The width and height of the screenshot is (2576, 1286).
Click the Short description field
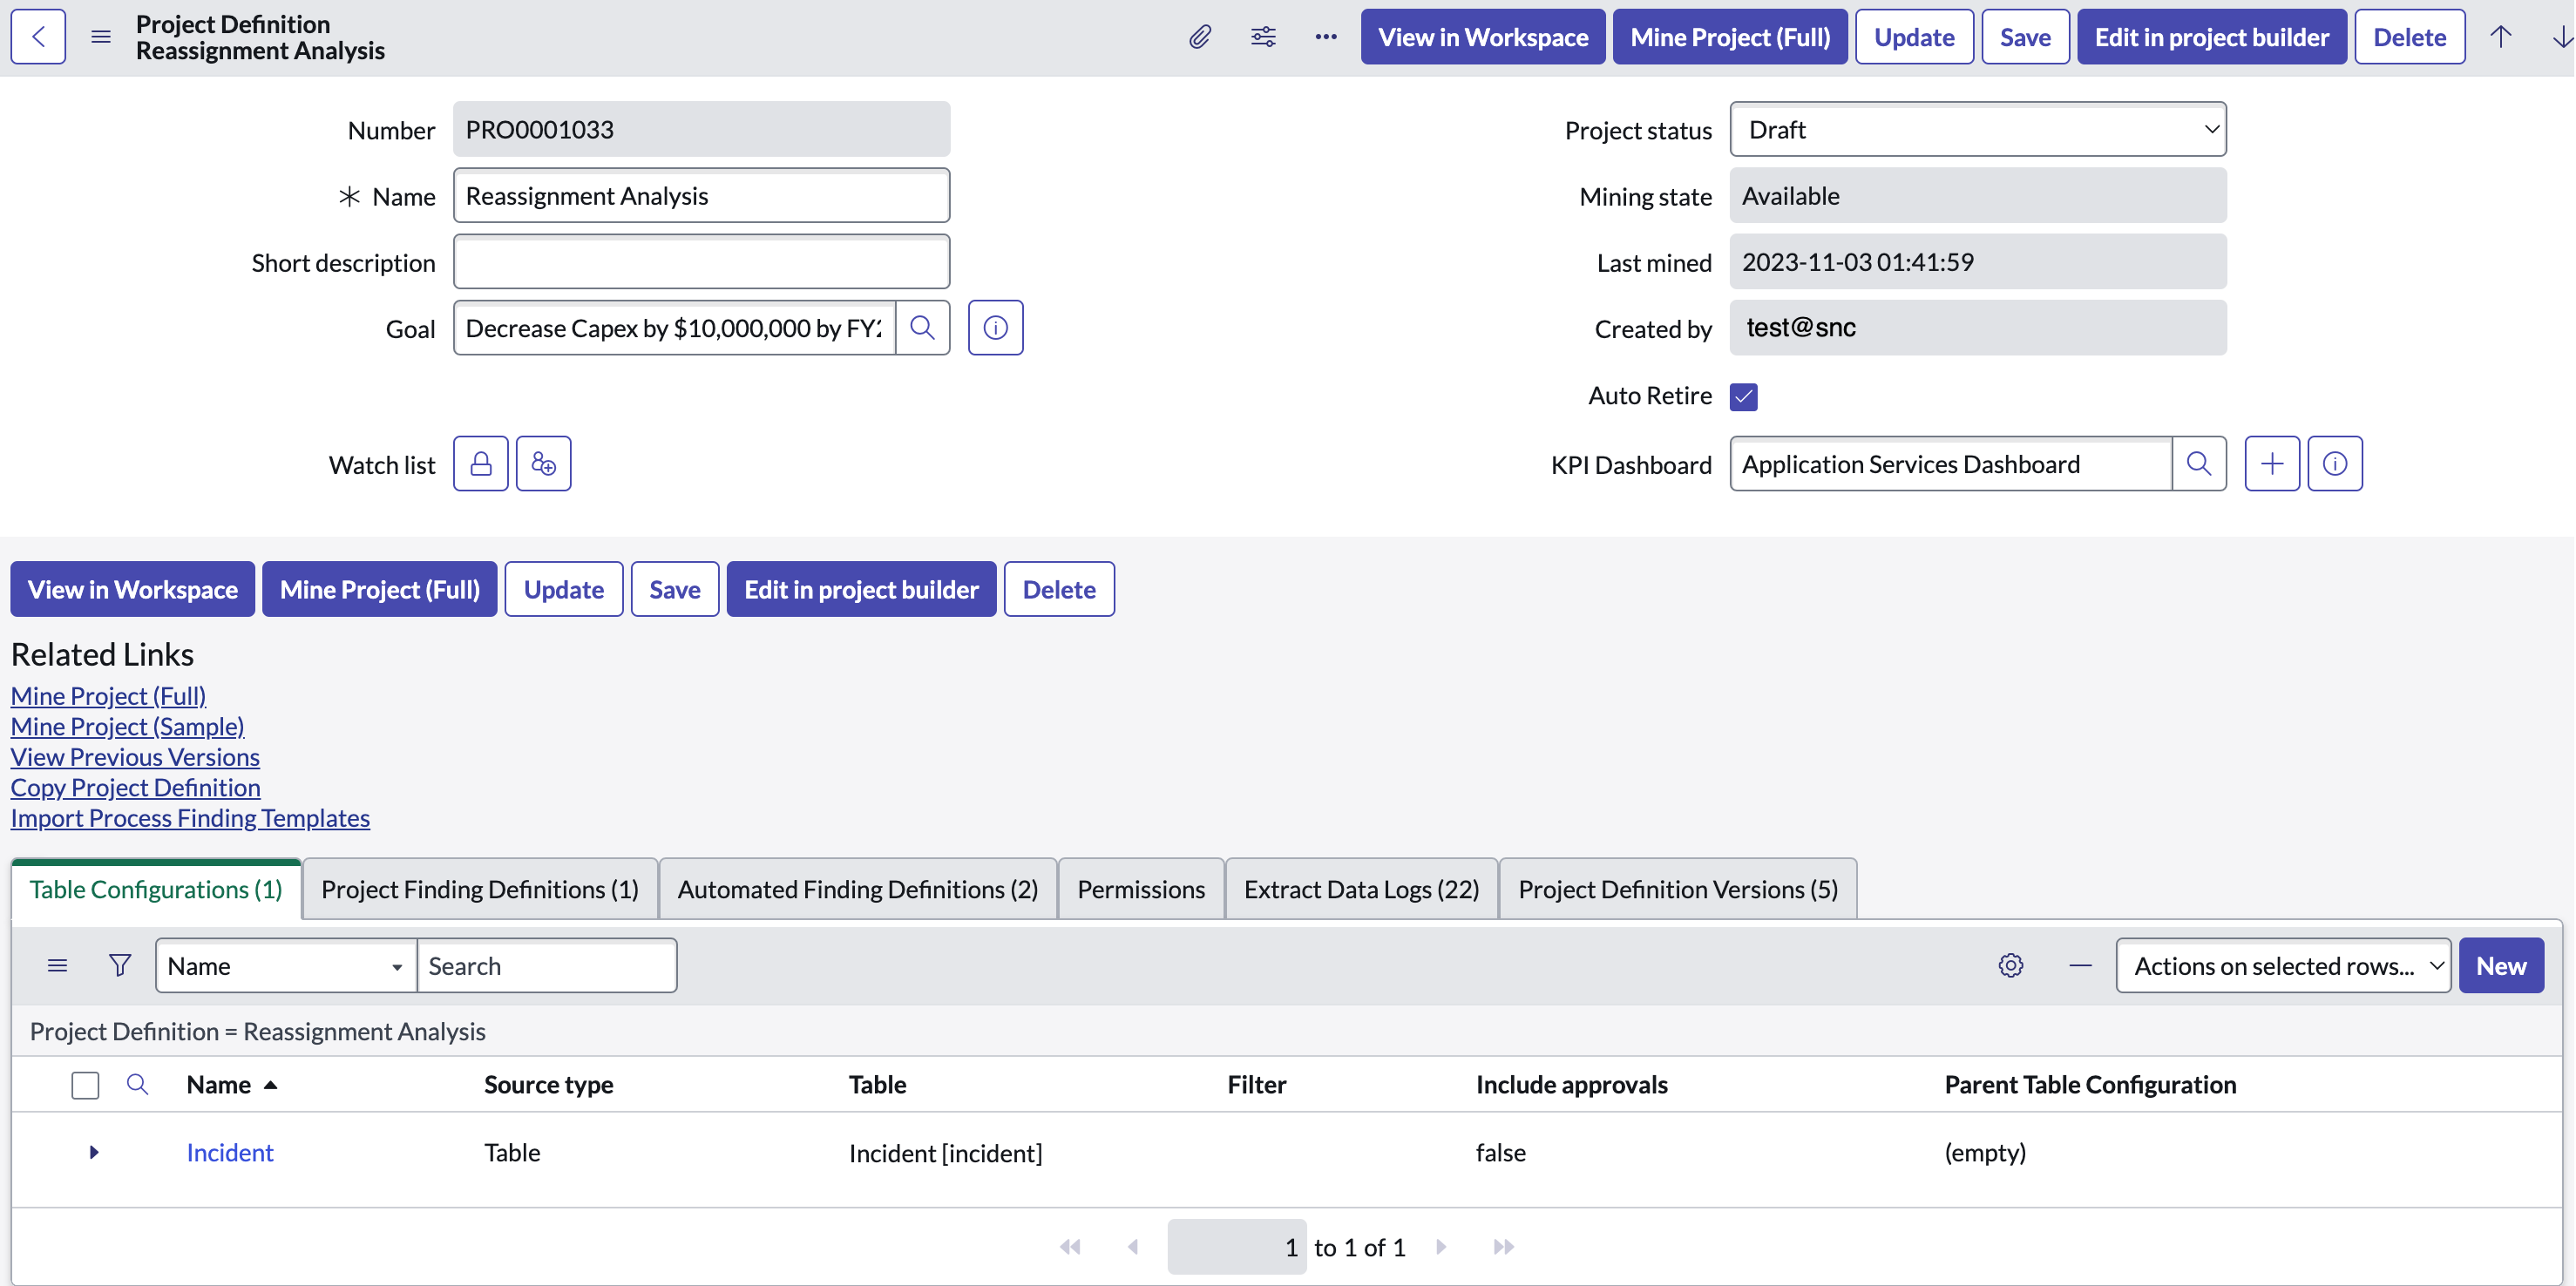point(701,262)
